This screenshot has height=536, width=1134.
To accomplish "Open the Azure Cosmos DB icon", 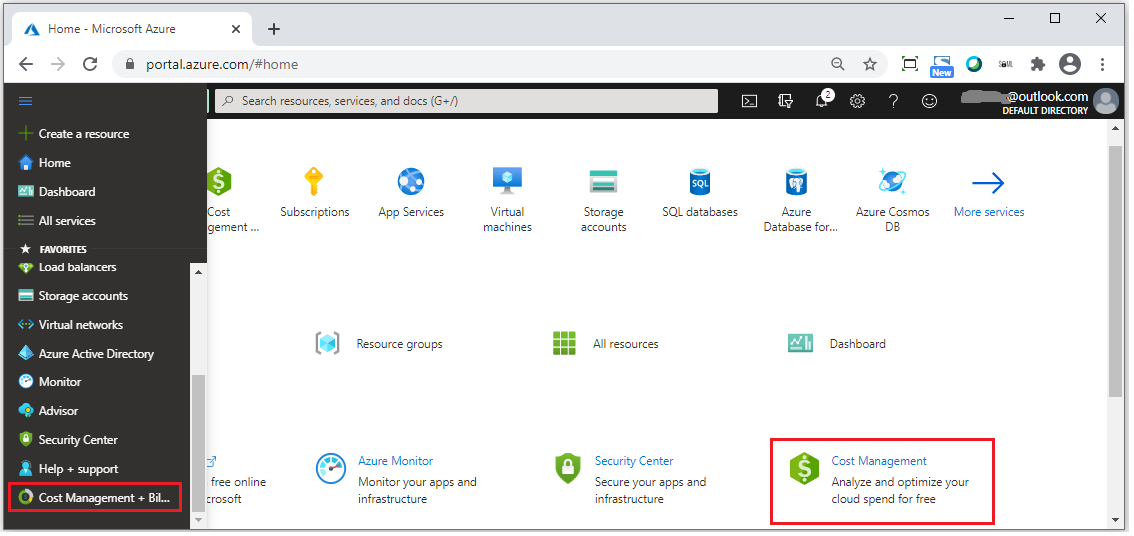I will click(x=892, y=181).
